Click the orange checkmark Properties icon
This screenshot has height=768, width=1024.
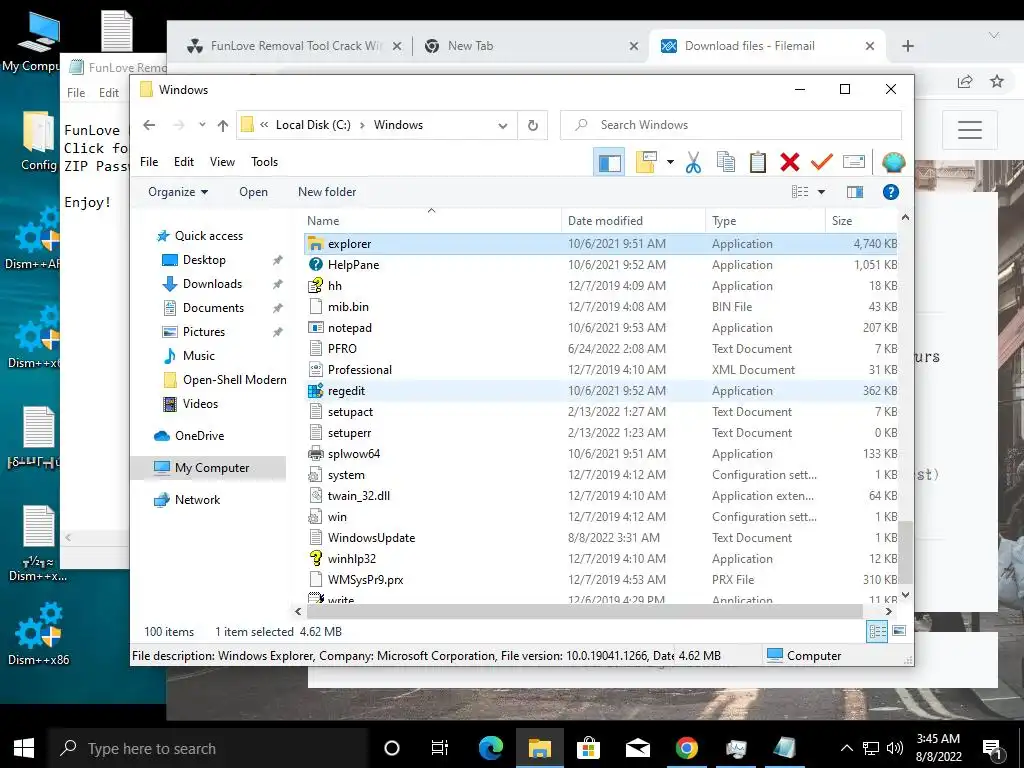tap(822, 161)
